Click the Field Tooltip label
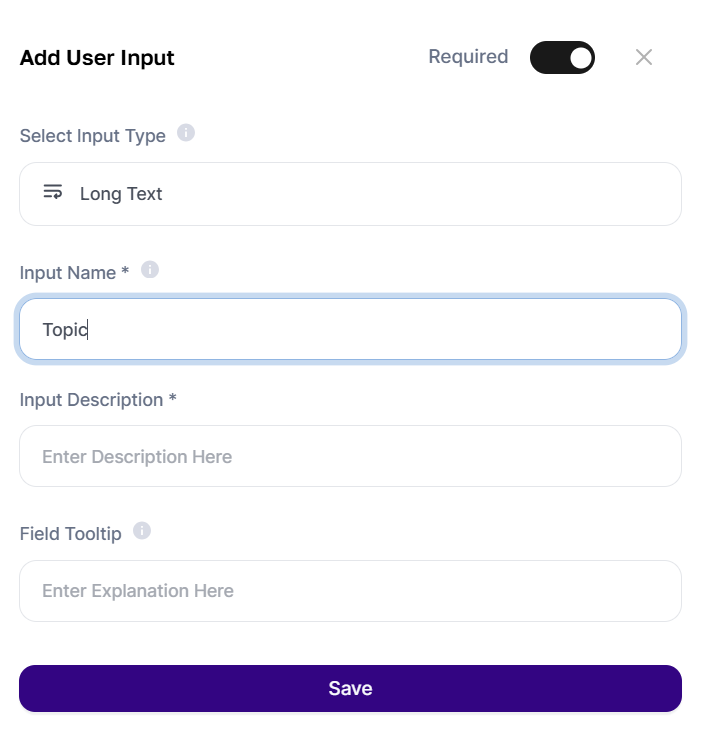The width and height of the screenshot is (701, 756). (70, 534)
